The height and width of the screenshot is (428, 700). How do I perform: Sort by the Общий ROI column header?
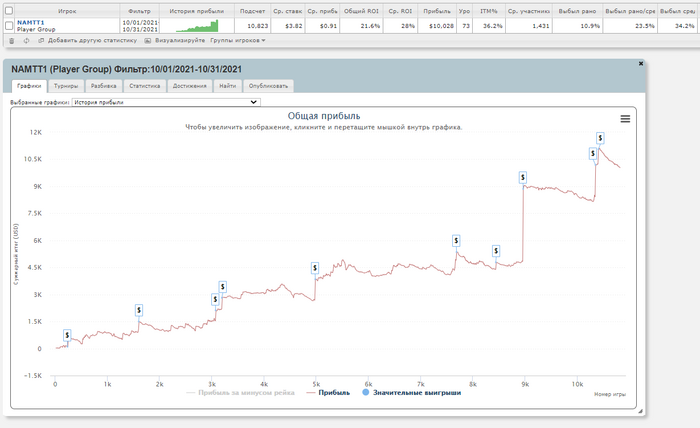point(361,11)
